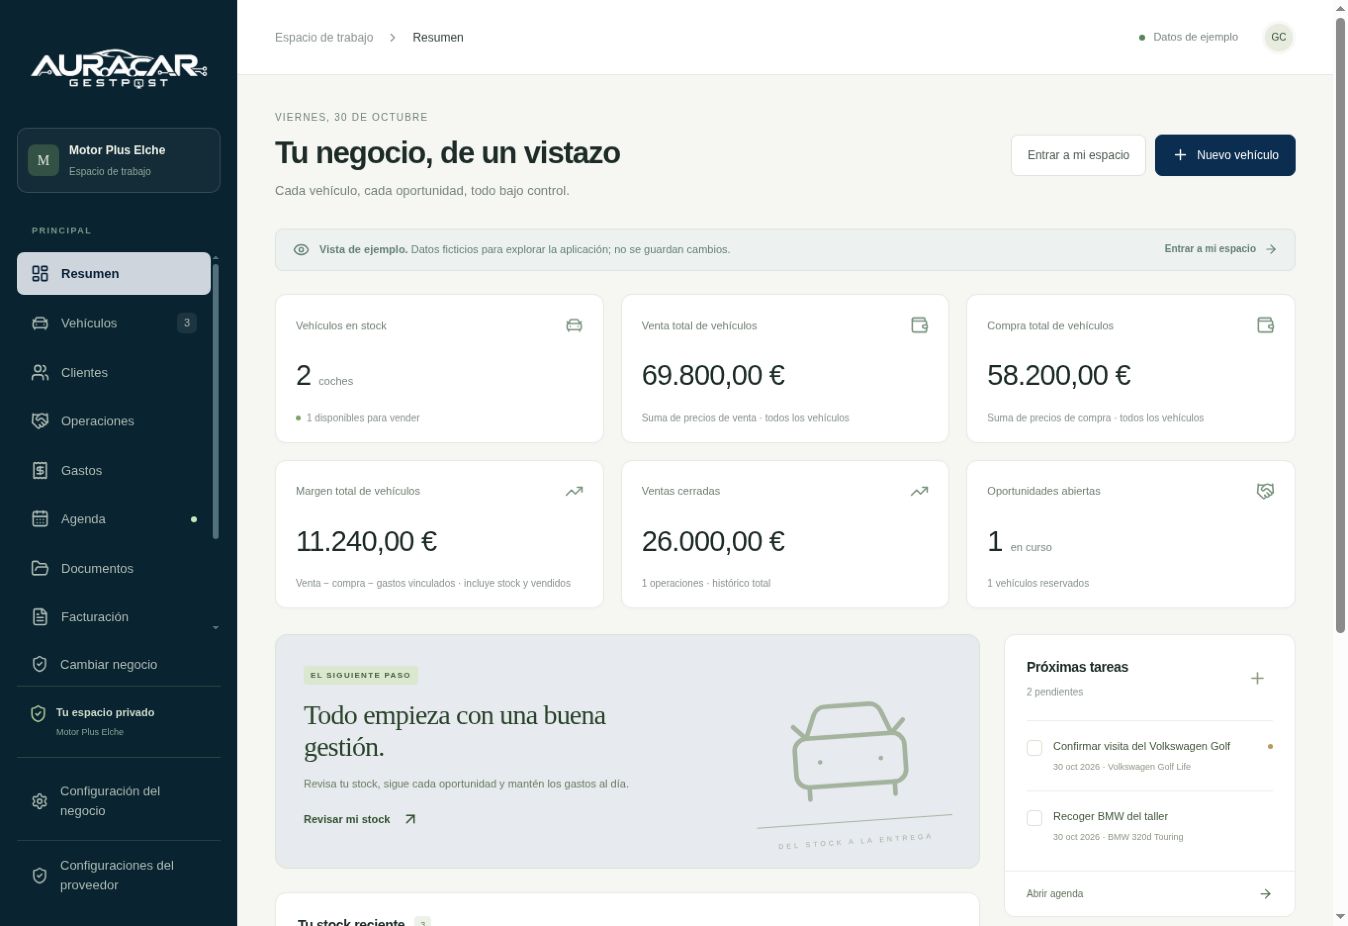
Task: Click the shield icon beside Cambiar negocio
Action: 40,664
